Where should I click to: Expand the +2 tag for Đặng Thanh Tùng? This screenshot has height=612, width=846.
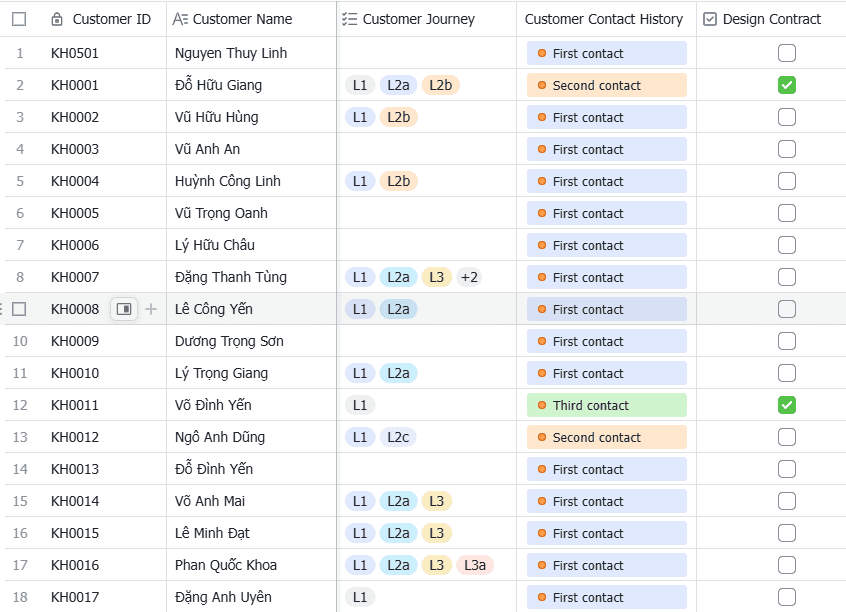point(469,277)
